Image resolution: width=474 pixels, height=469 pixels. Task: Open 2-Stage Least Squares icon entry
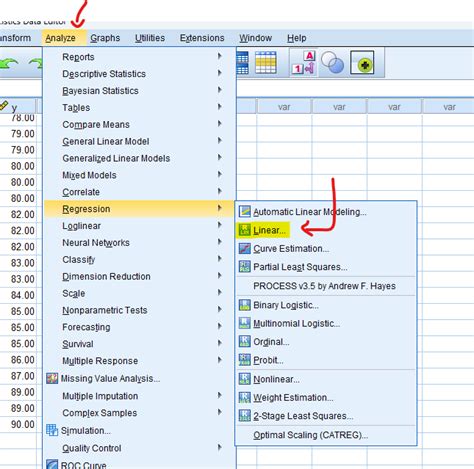[245, 416]
